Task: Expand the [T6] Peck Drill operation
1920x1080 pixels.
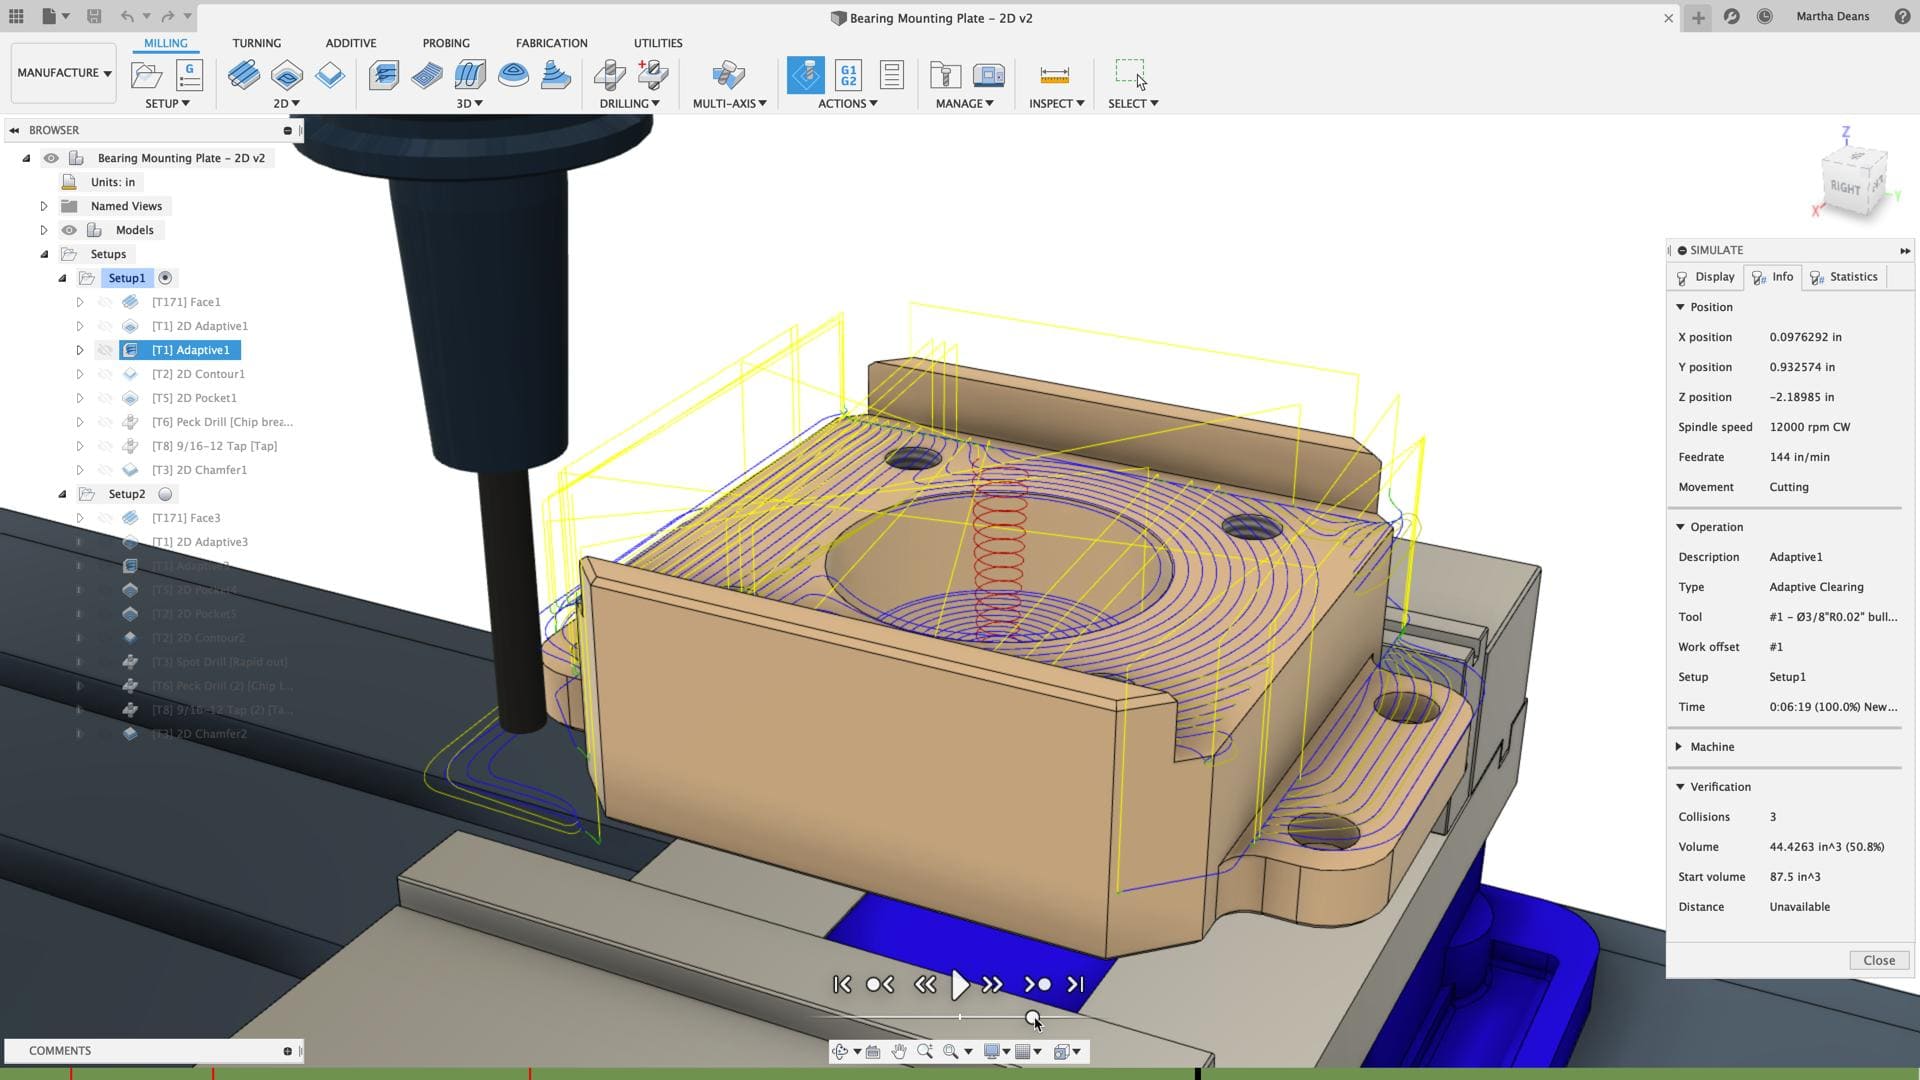Action: click(x=80, y=422)
